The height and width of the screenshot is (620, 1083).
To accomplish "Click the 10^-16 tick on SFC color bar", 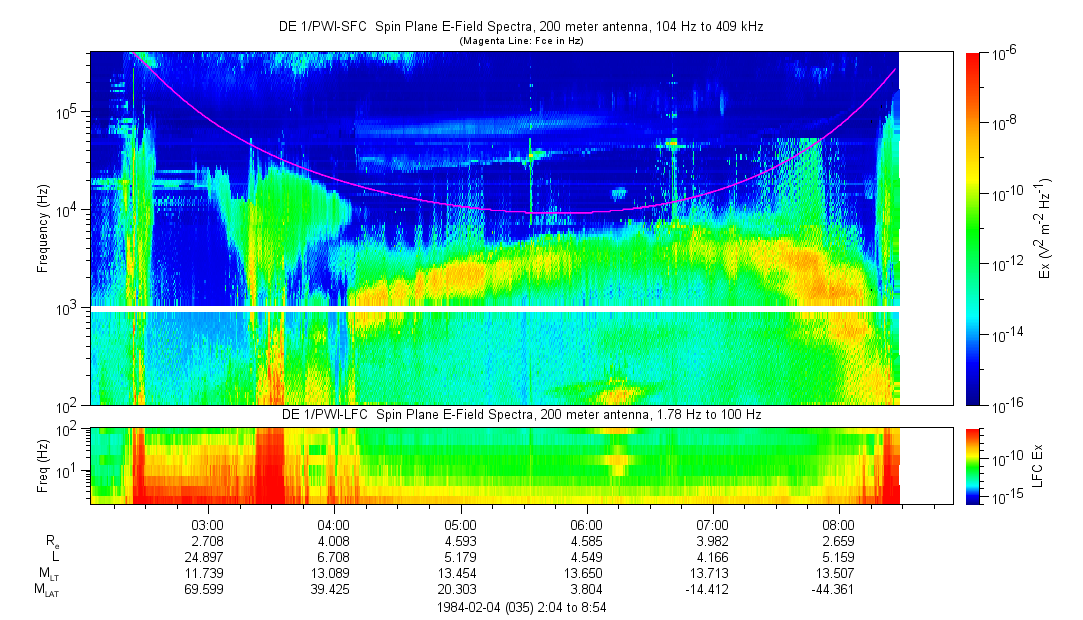I will click(1007, 405).
